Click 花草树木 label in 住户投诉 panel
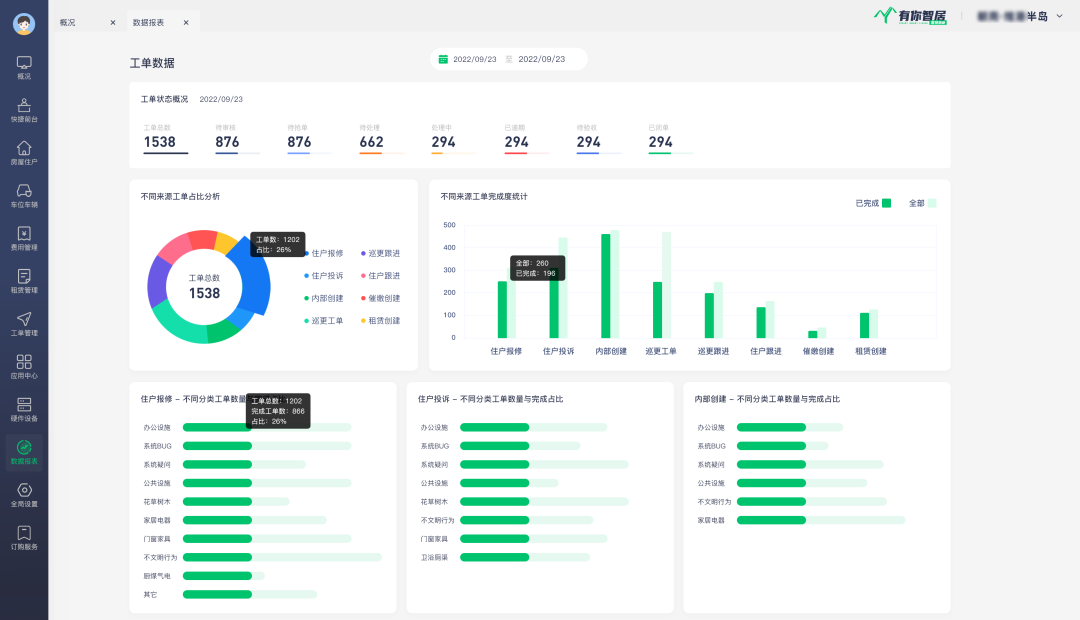The width and height of the screenshot is (1080, 620). tap(434, 502)
